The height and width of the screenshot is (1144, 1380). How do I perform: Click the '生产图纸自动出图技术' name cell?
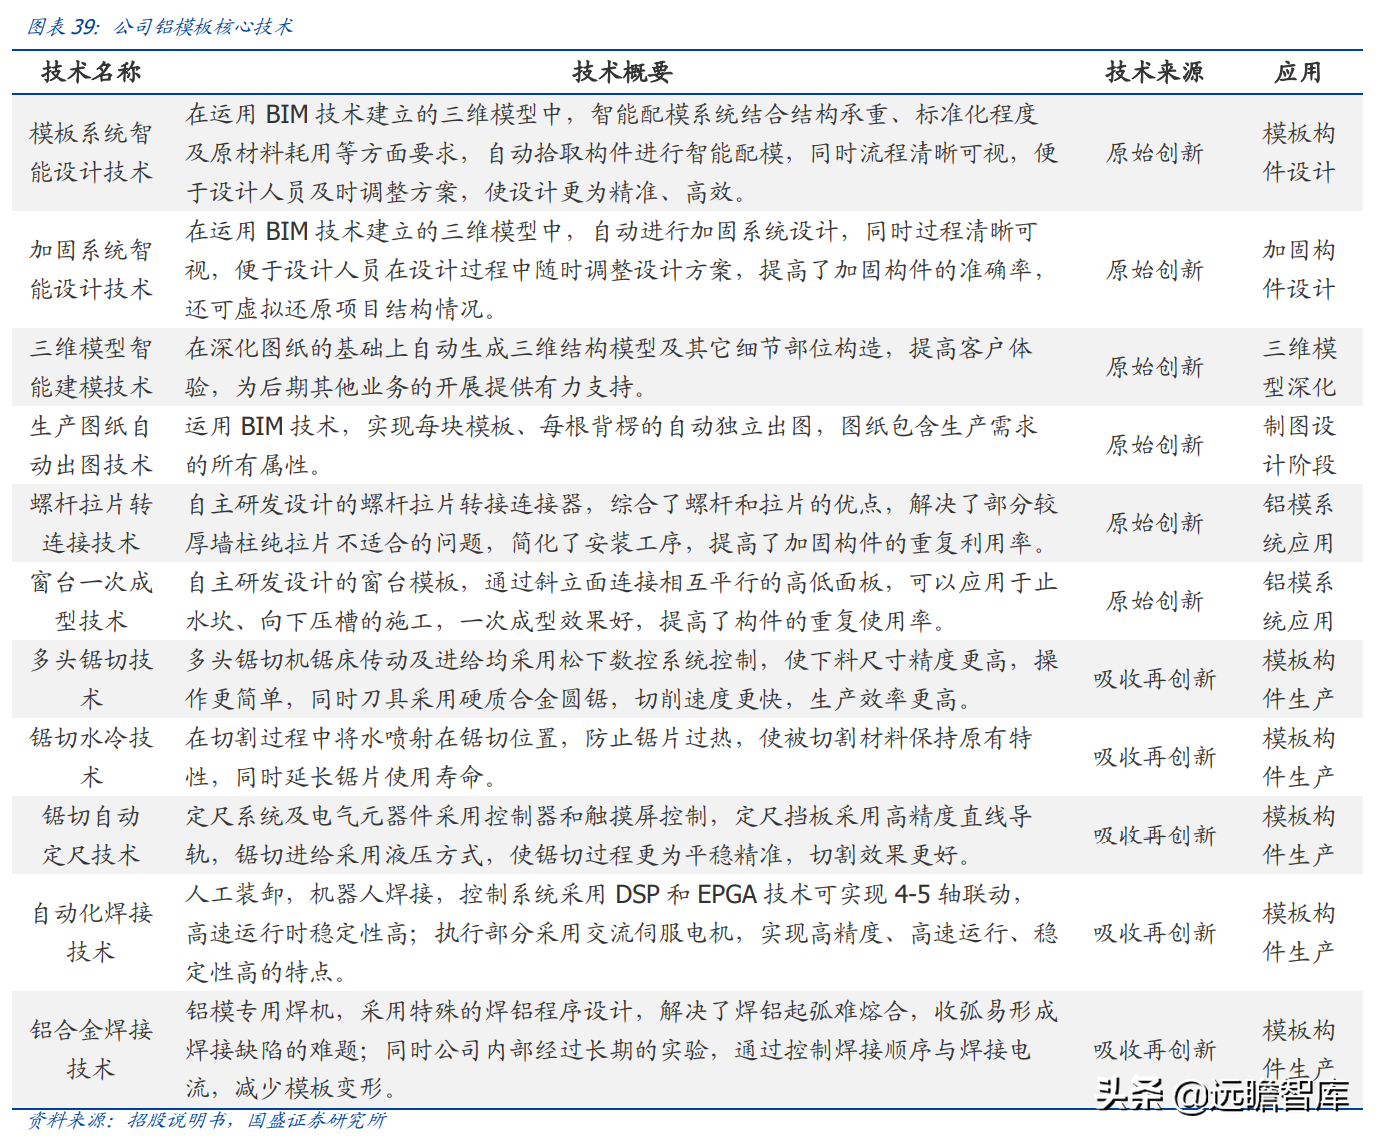91,445
